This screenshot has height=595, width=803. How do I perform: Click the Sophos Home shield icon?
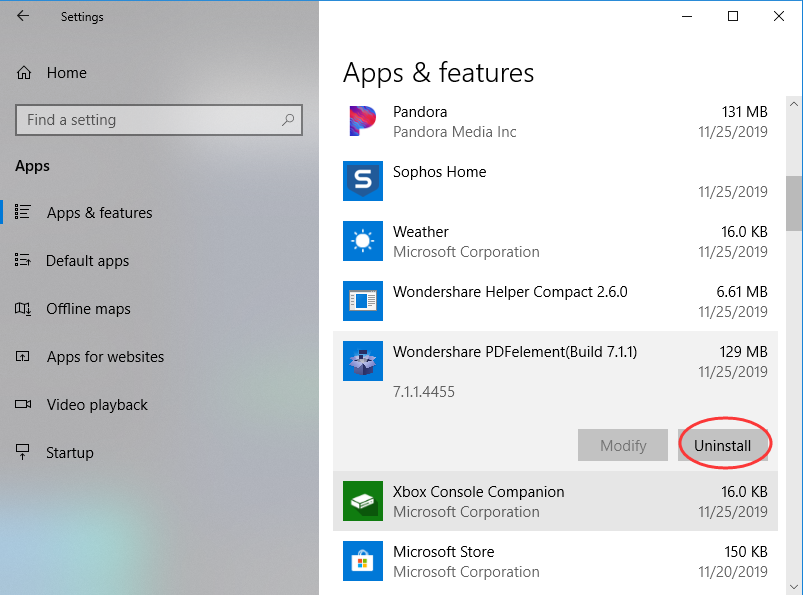click(363, 181)
